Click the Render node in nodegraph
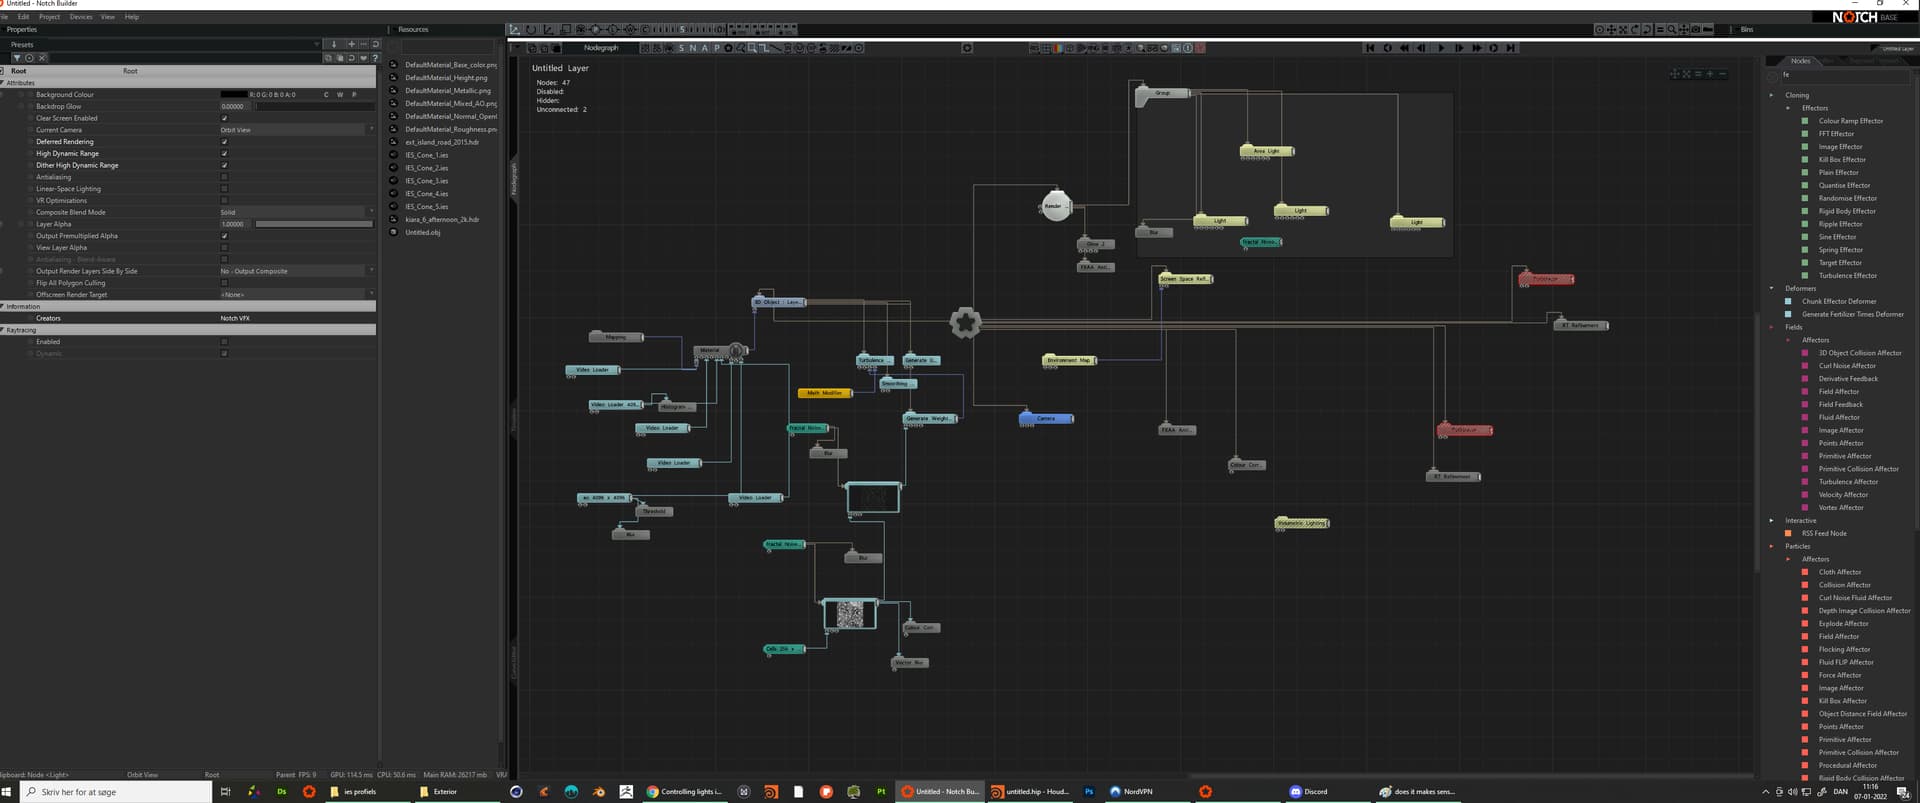1920x803 pixels. [1056, 206]
